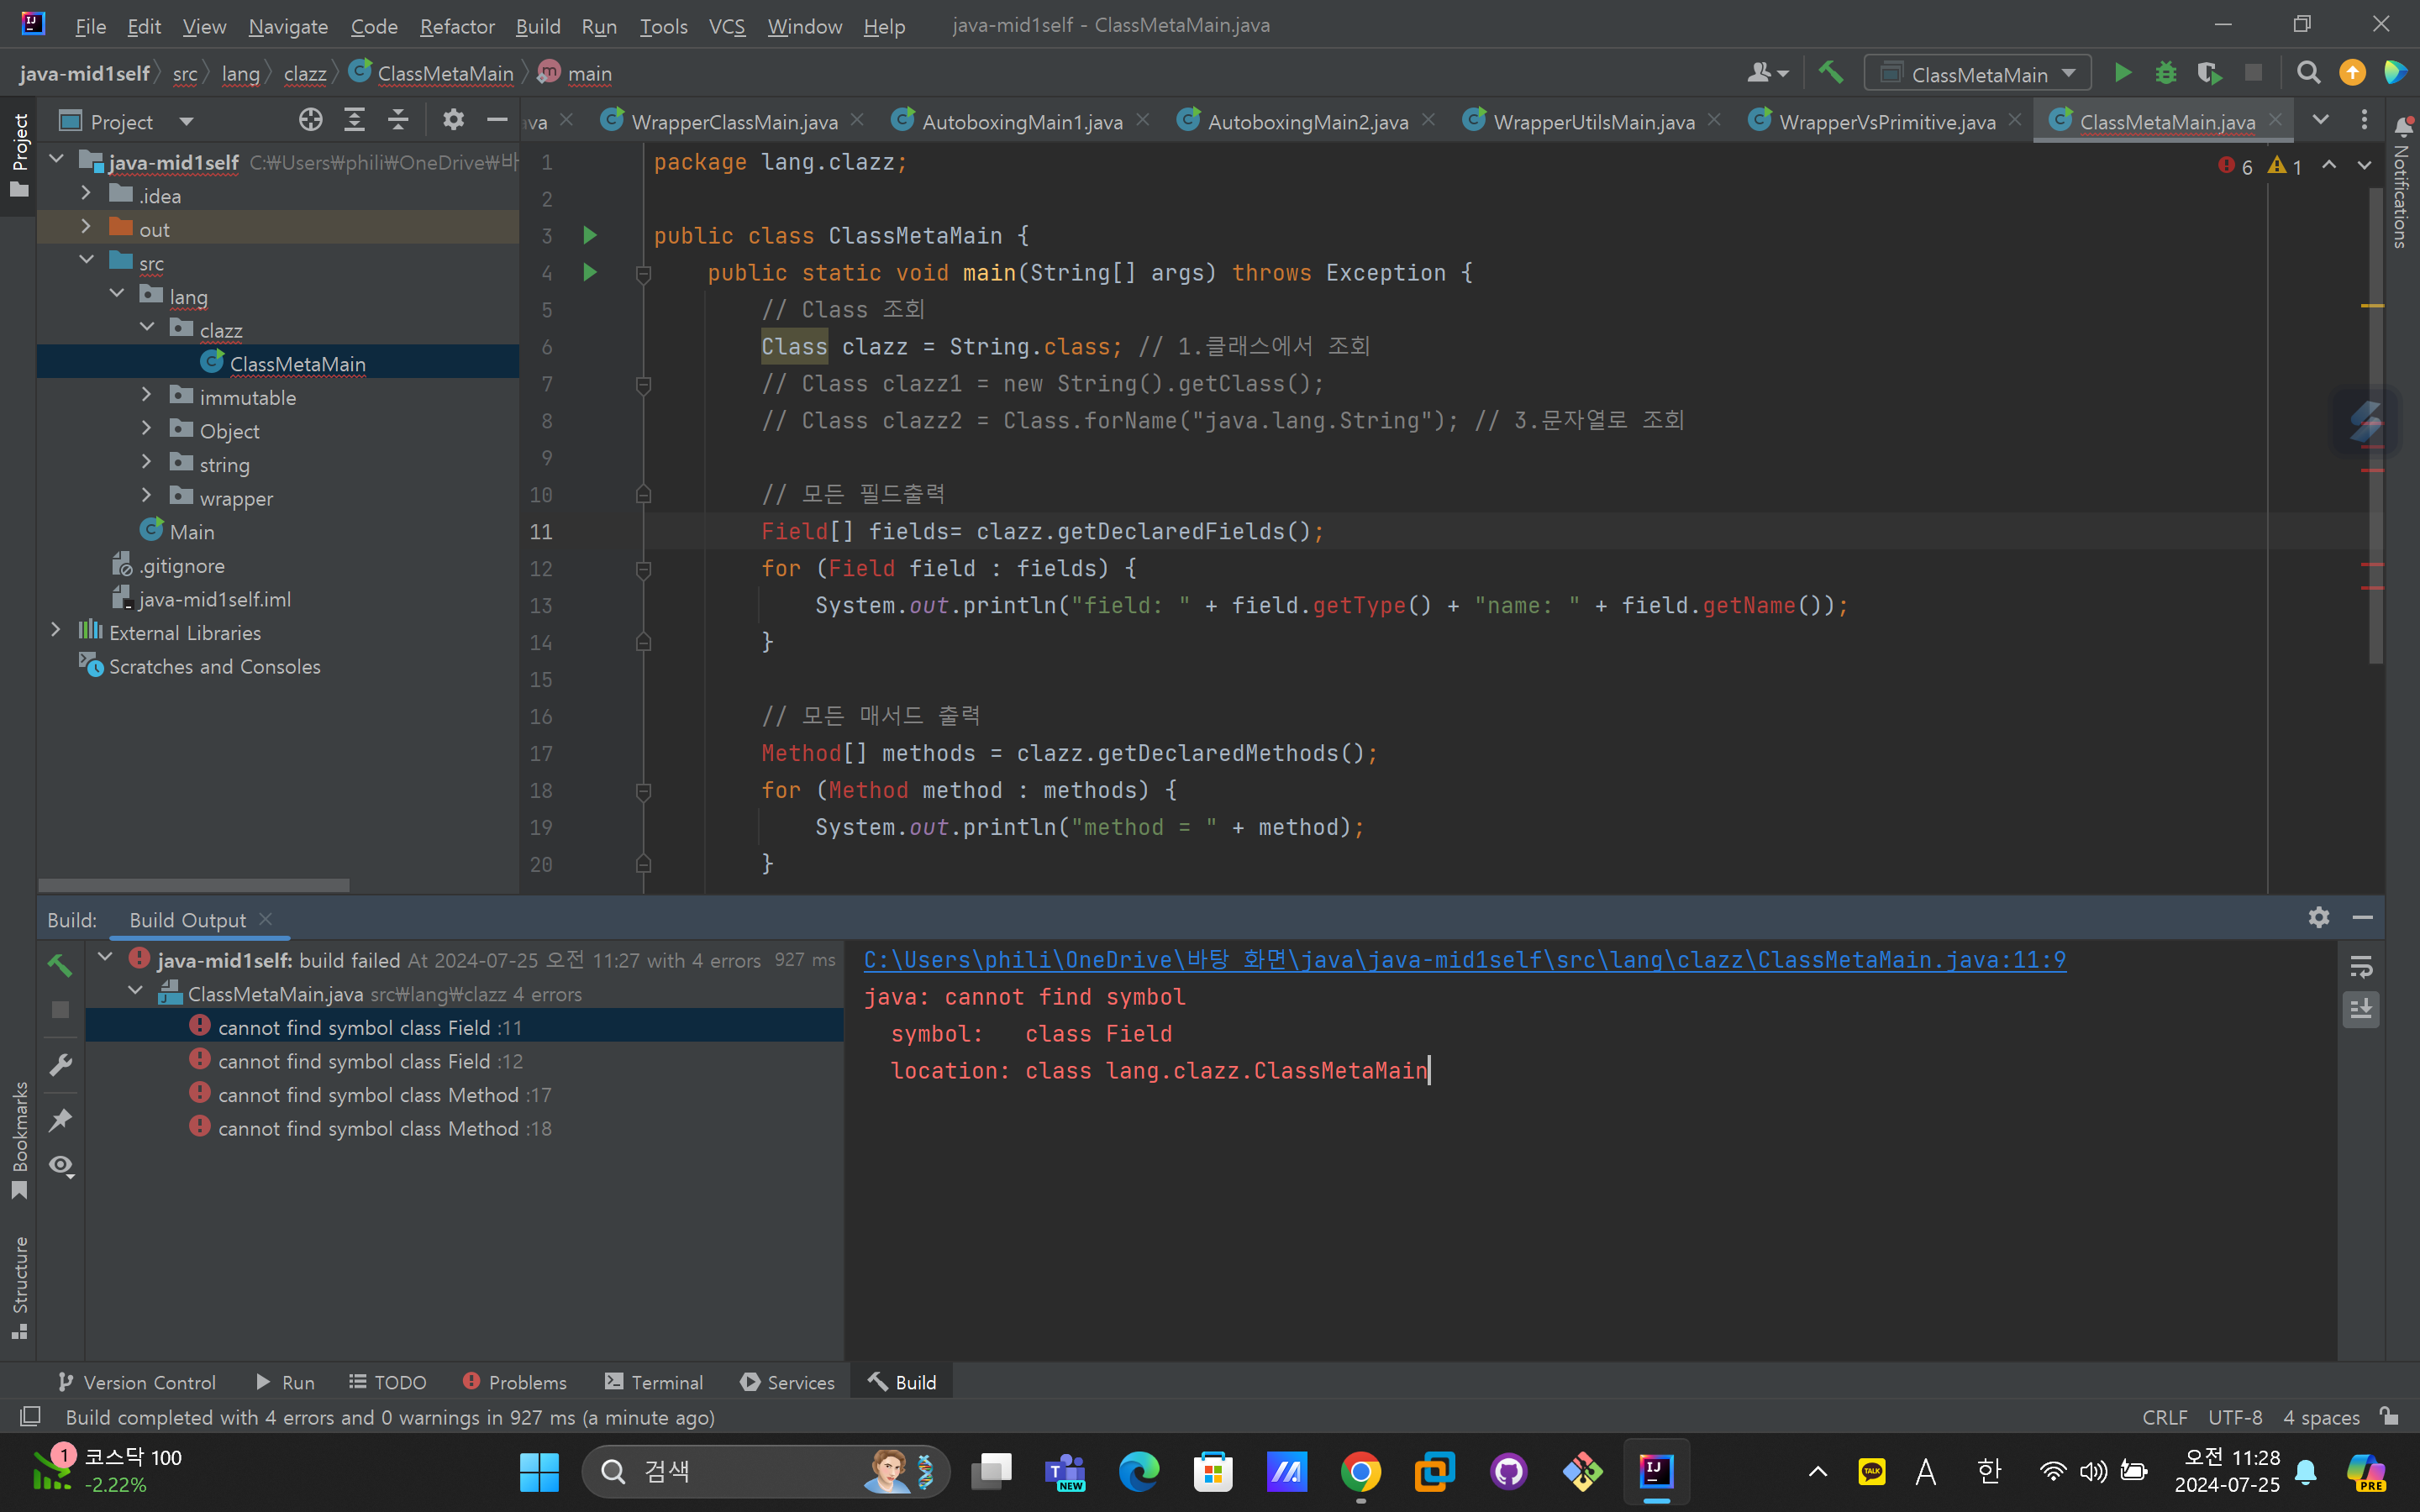Click the lang breadcrumb in navigation bar
The height and width of the screenshot is (1512, 2420).
(x=240, y=73)
